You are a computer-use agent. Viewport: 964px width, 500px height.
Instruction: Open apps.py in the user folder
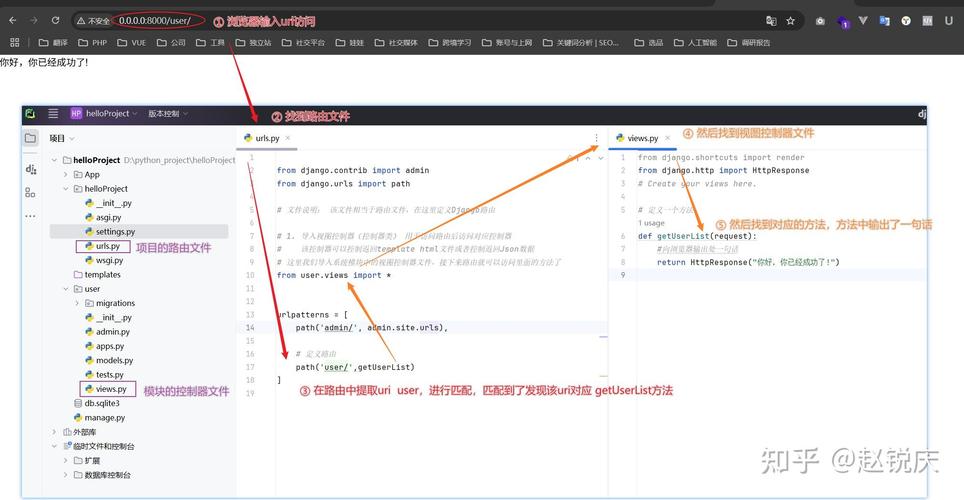[x=105, y=346]
